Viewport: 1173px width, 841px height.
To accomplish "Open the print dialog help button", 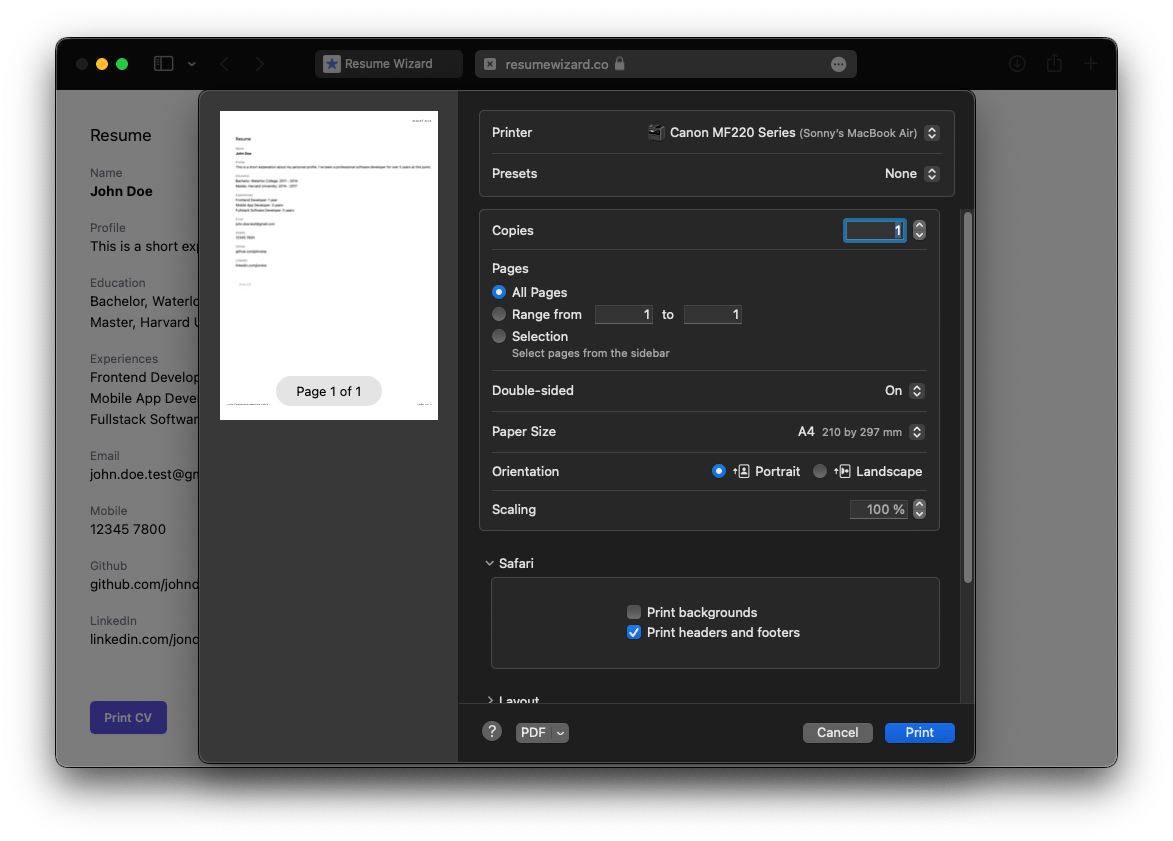I will point(491,732).
